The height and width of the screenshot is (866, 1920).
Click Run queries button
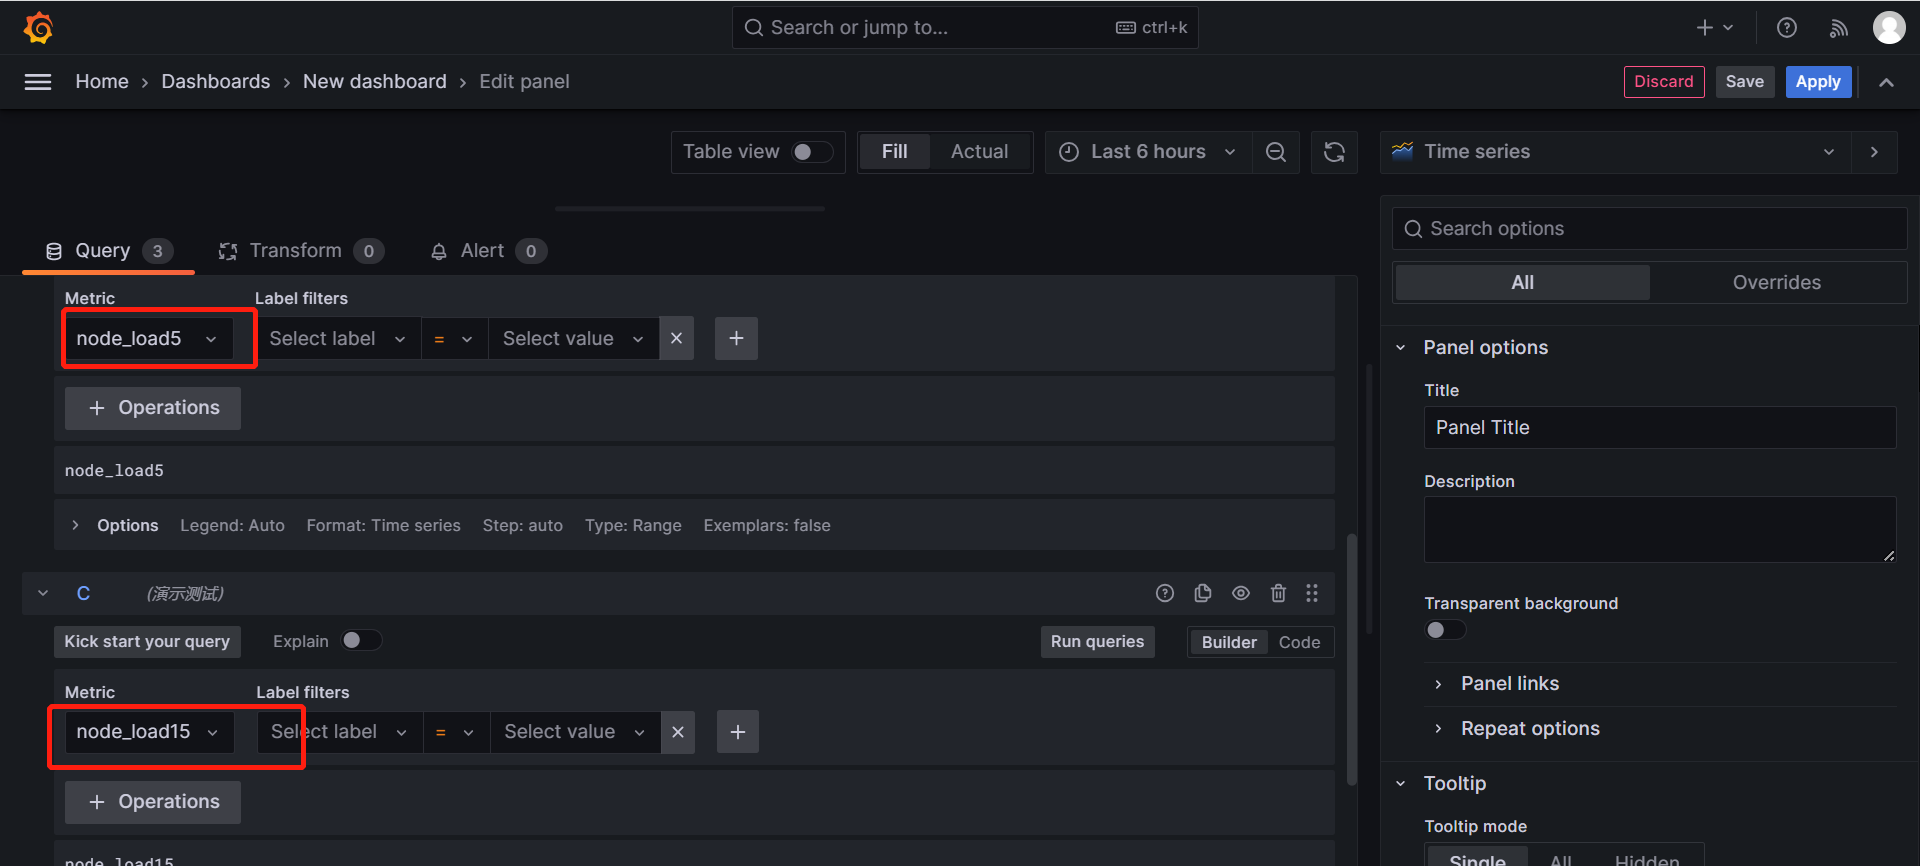tap(1097, 642)
